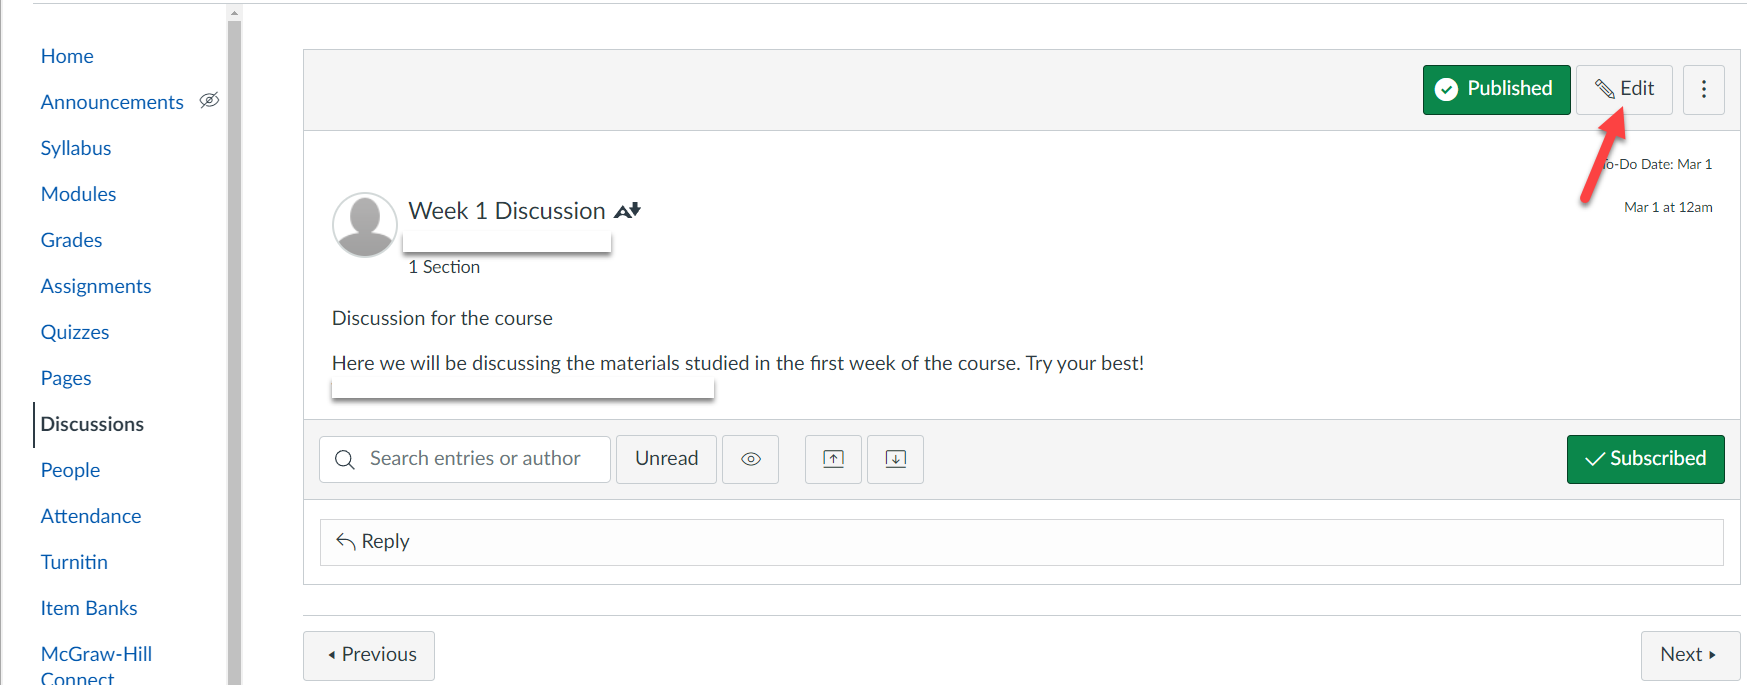Click the collapse threads arrow icon
This screenshot has width=1747, height=685.
pos(833,459)
